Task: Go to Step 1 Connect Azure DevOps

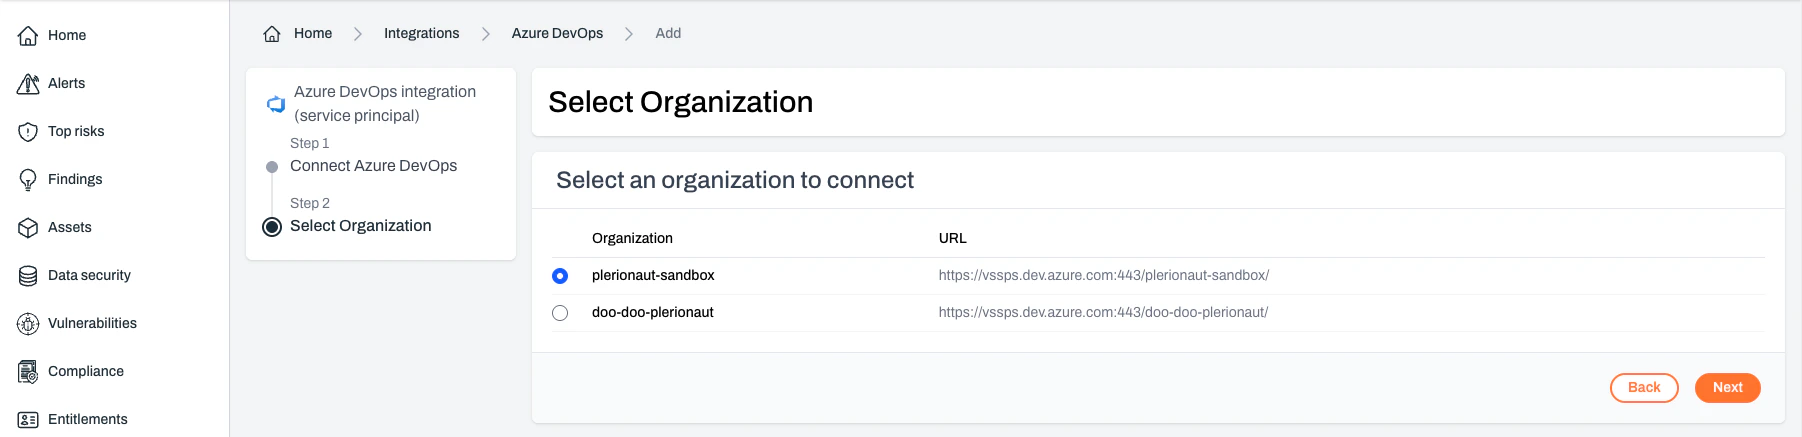Action: (x=373, y=166)
